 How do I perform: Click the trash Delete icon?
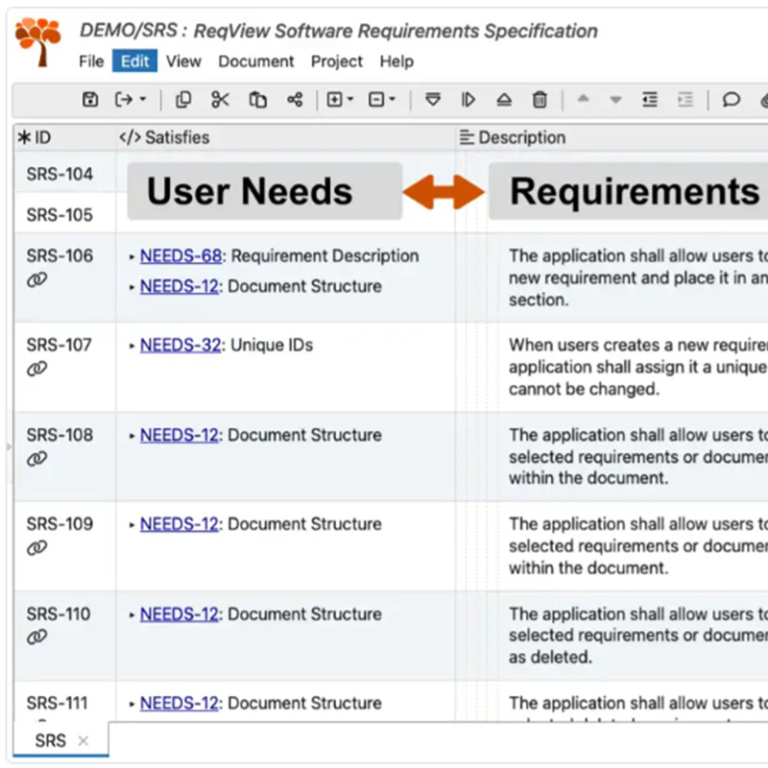(540, 100)
